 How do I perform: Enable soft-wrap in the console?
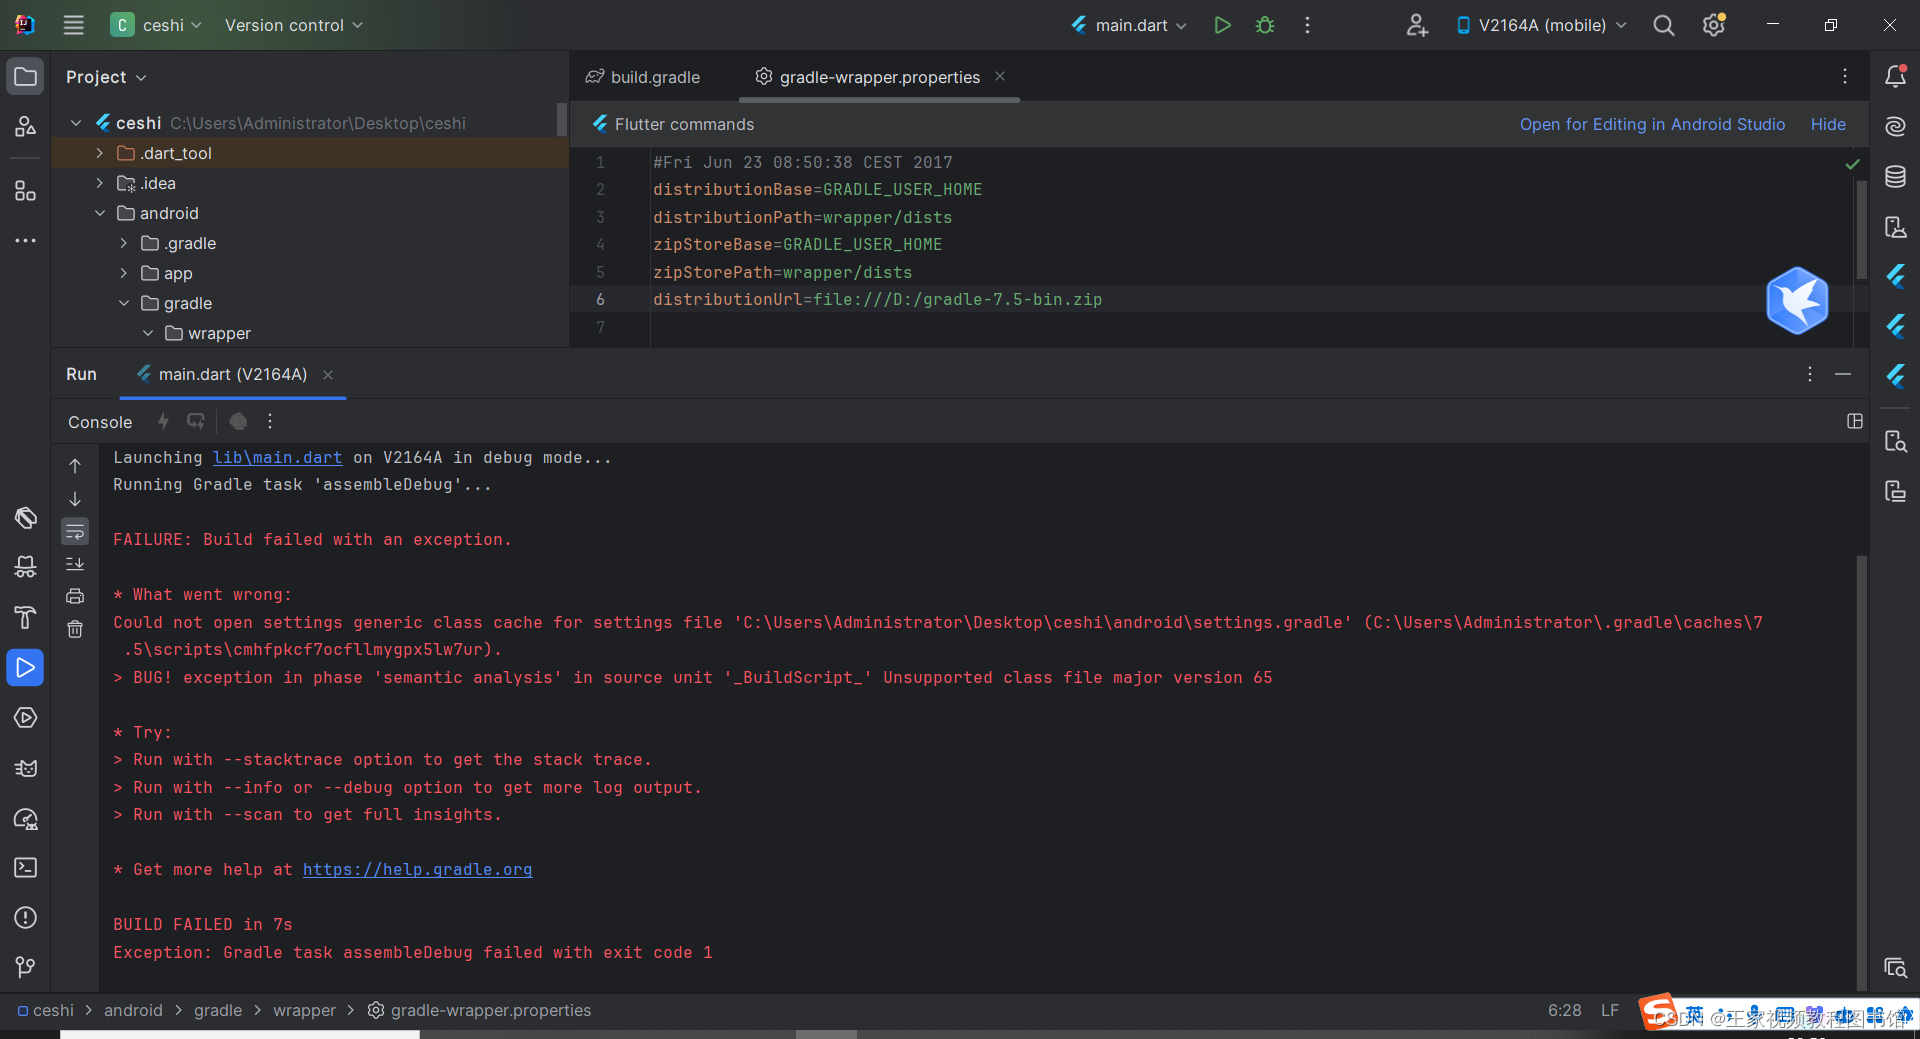coord(75,531)
